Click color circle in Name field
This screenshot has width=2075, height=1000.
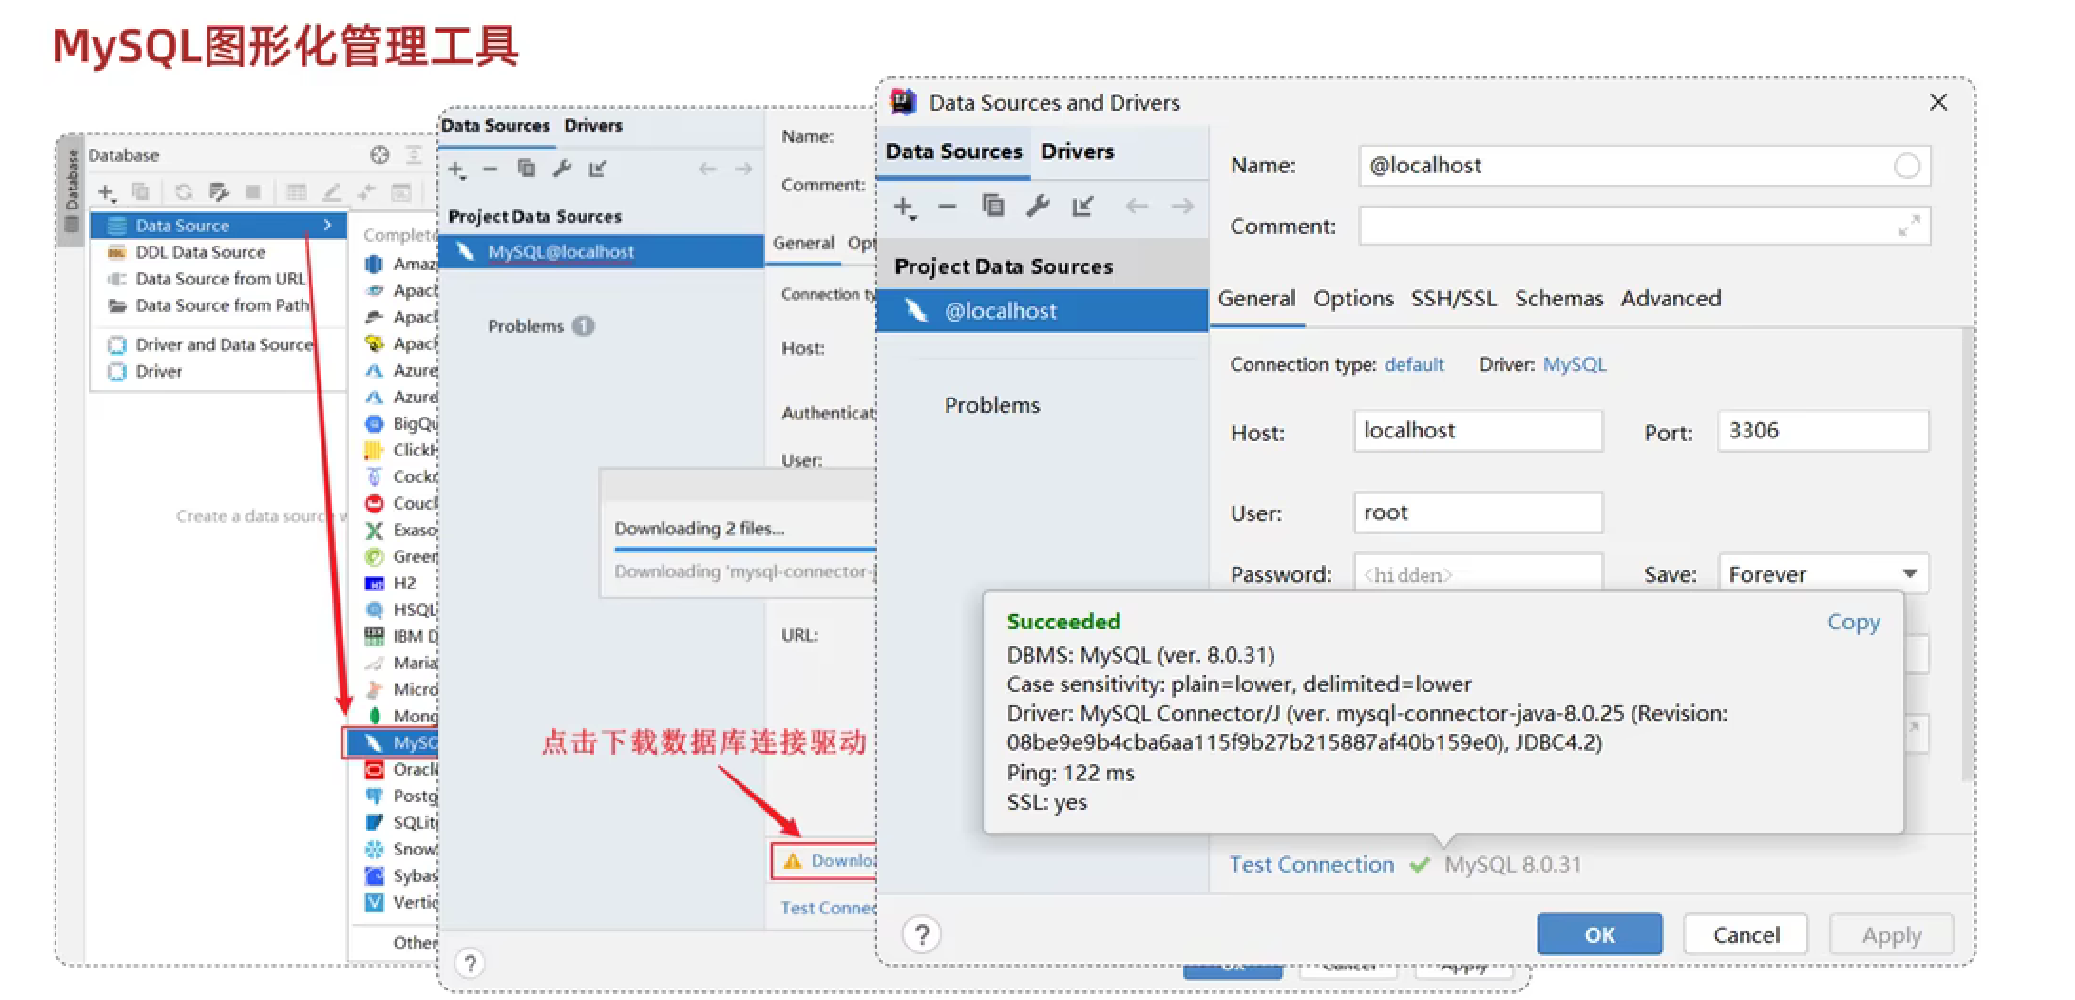tap(1907, 166)
